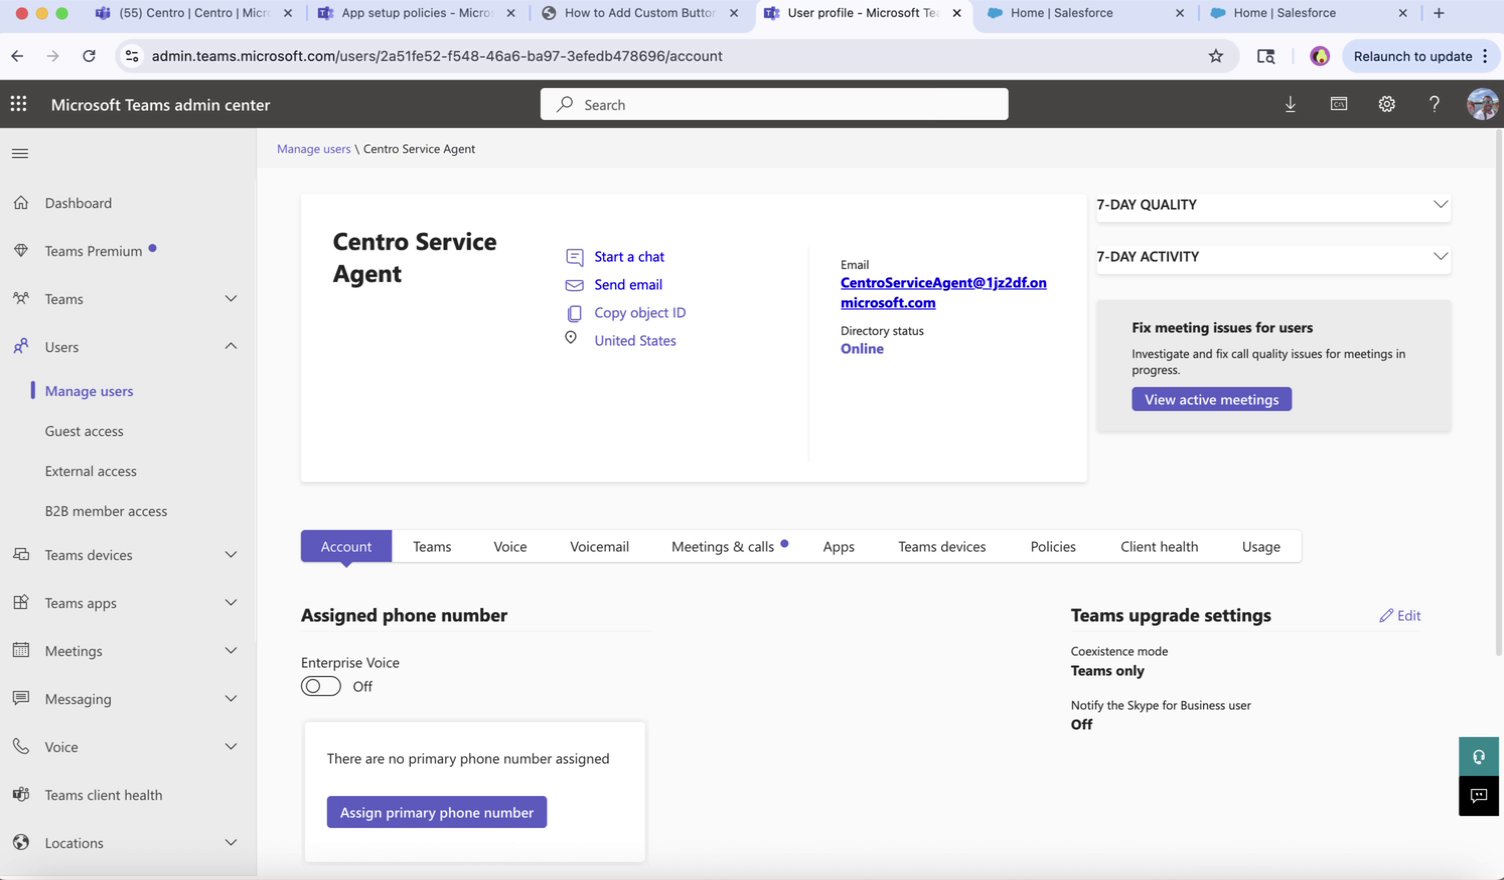Switch to the Meetings & calls tab
This screenshot has width=1504, height=880.
[x=729, y=546]
